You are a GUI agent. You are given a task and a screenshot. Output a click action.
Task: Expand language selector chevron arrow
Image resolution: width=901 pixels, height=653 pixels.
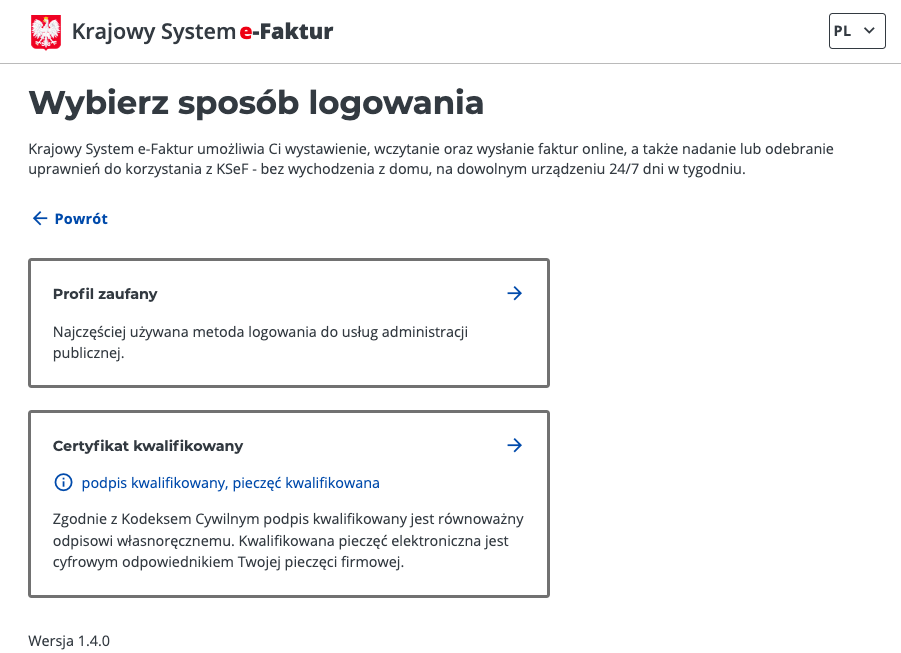[x=869, y=30]
